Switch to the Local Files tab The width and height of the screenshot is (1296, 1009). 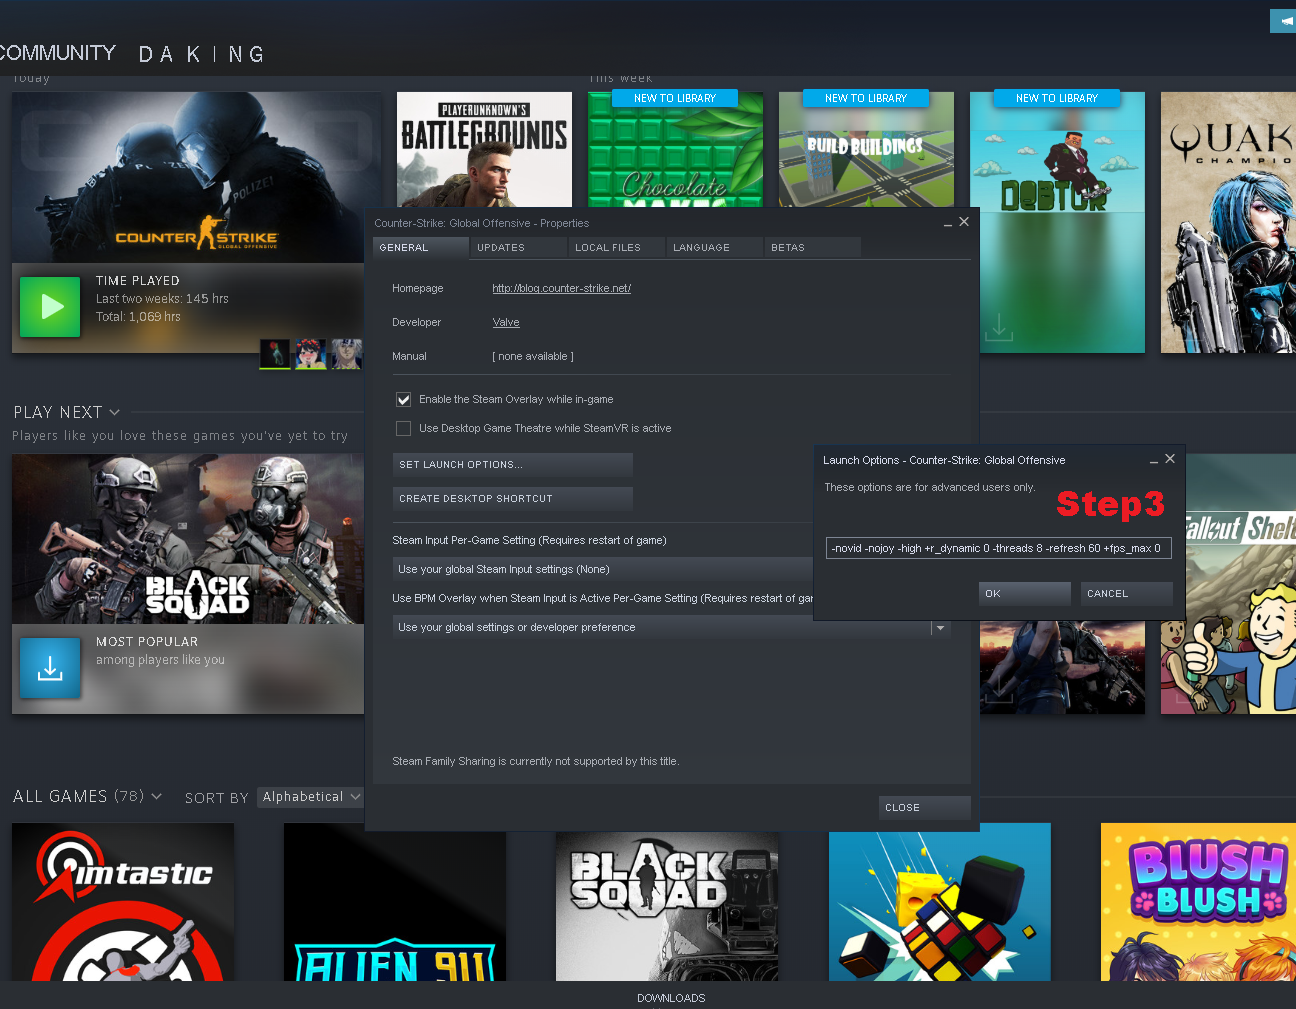click(617, 247)
